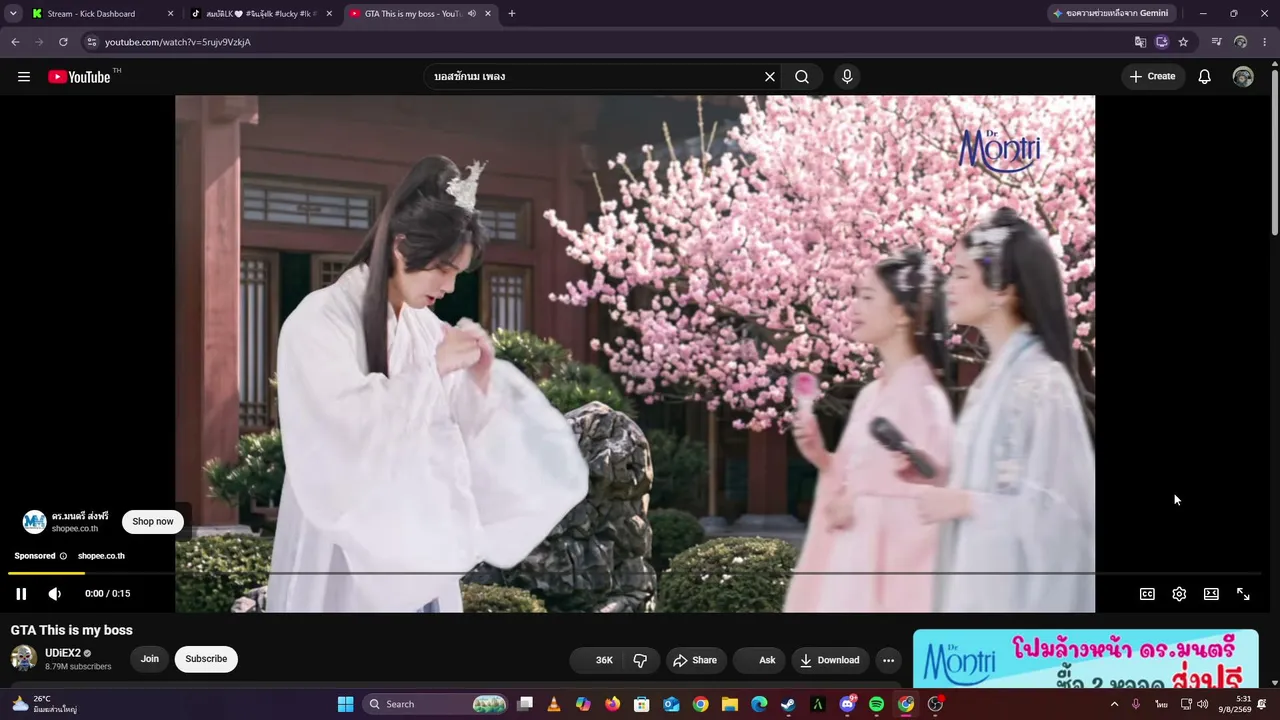Screen dimensions: 1280x720
Task: Mute the video player volume
Action: (55, 594)
